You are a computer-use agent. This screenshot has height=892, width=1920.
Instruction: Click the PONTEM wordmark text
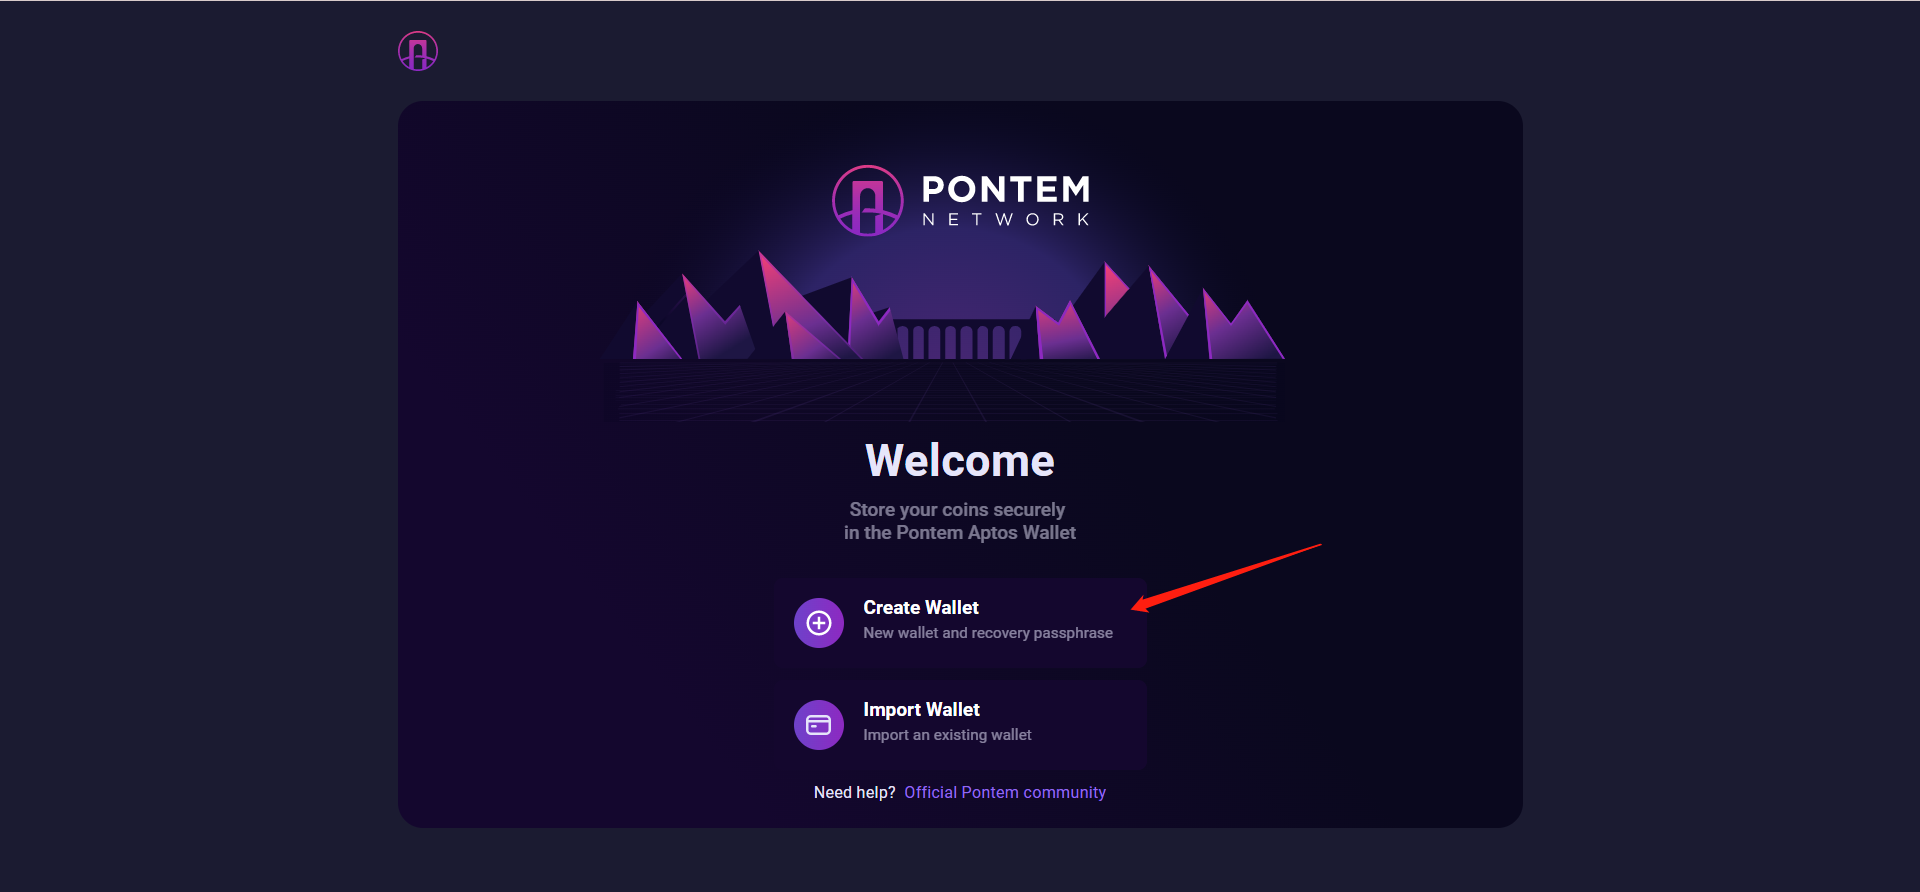click(1005, 189)
